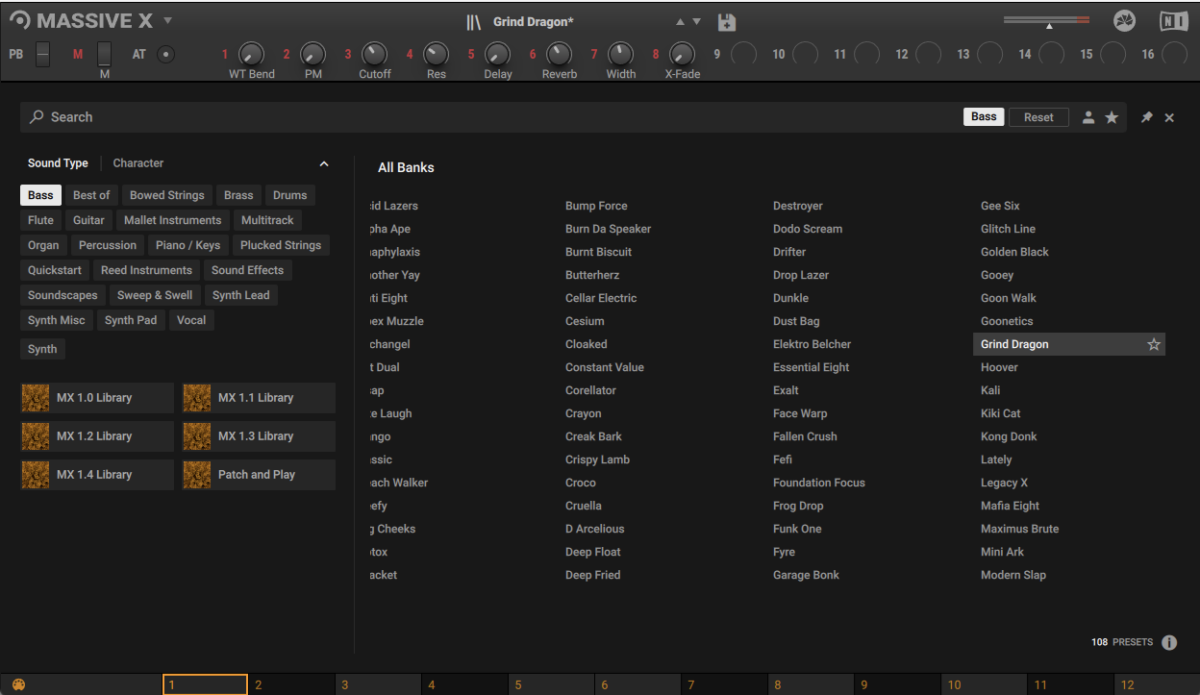
Task: Enable the Plucked Strings tag
Action: 281,245
